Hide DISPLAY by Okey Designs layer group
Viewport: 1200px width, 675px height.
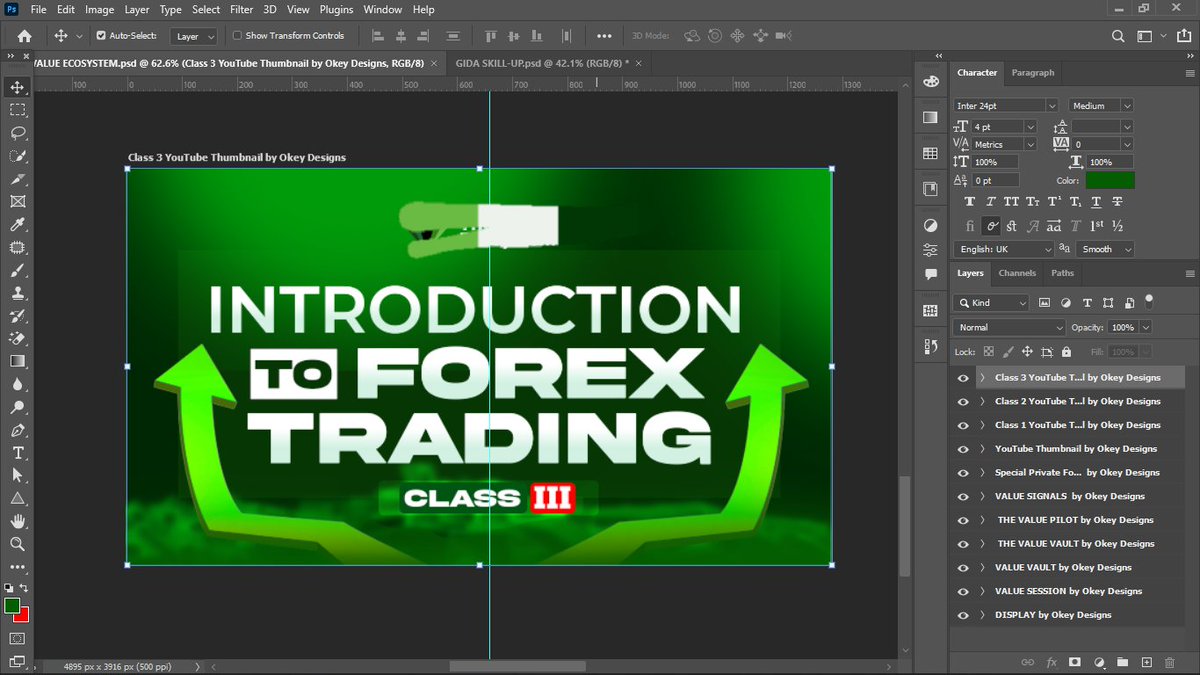pyautogui.click(x=963, y=615)
